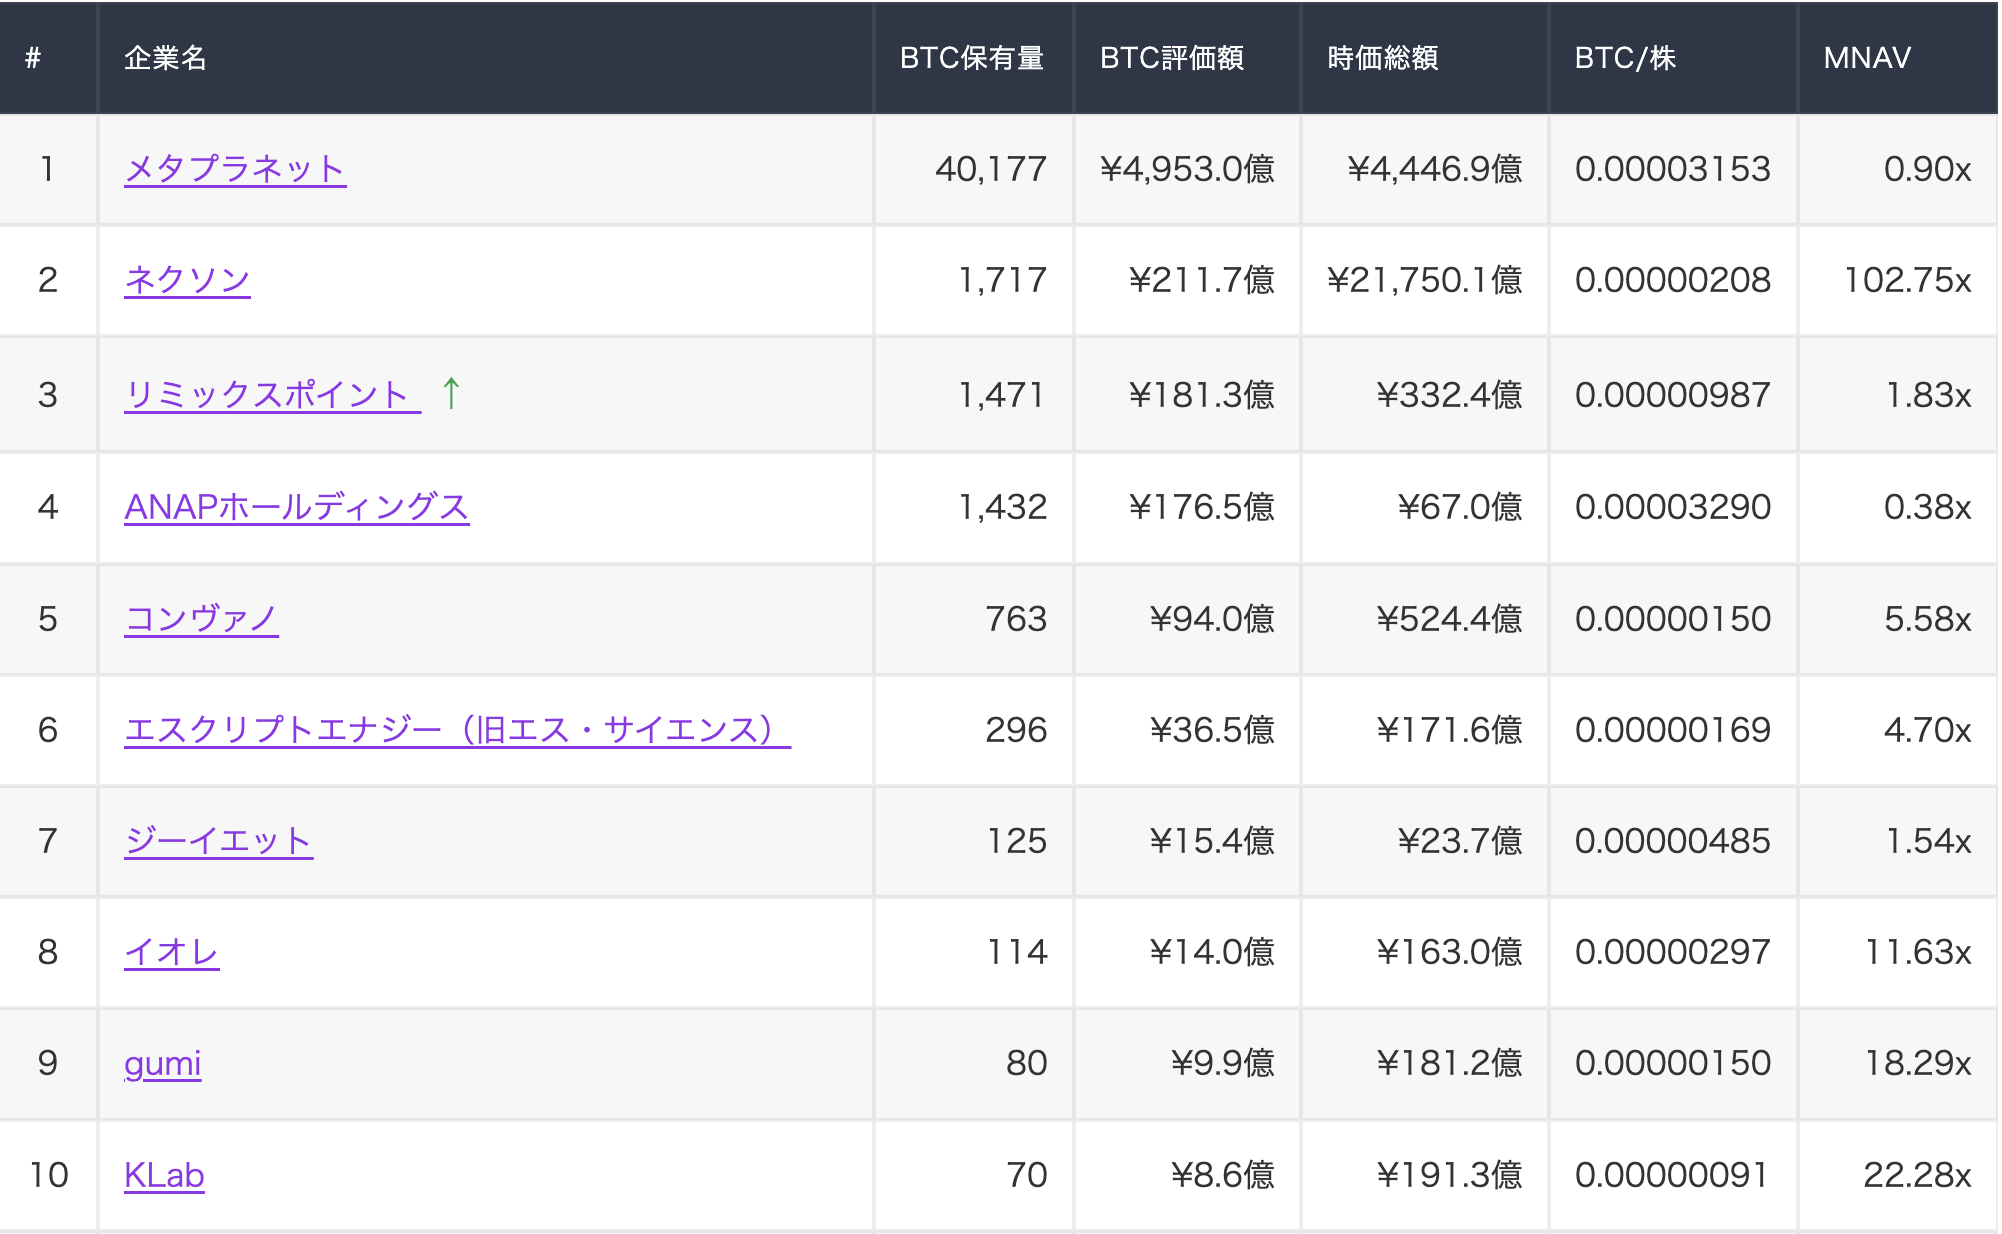Select メタプラネット's BTC holdings value 40,177
Image resolution: width=2002 pixels, height=1234 pixels.
click(991, 169)
